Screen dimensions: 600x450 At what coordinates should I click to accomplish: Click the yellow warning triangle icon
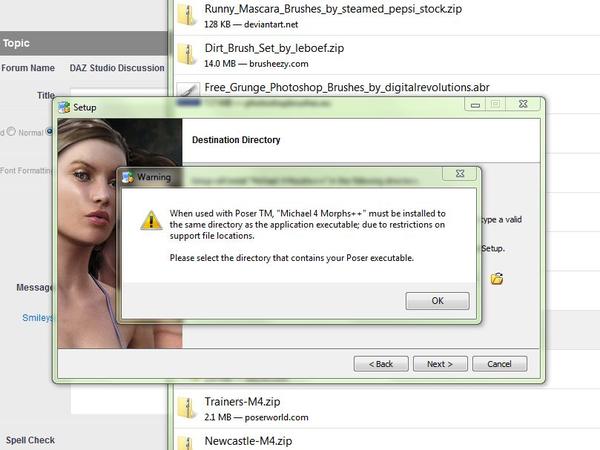151,220
